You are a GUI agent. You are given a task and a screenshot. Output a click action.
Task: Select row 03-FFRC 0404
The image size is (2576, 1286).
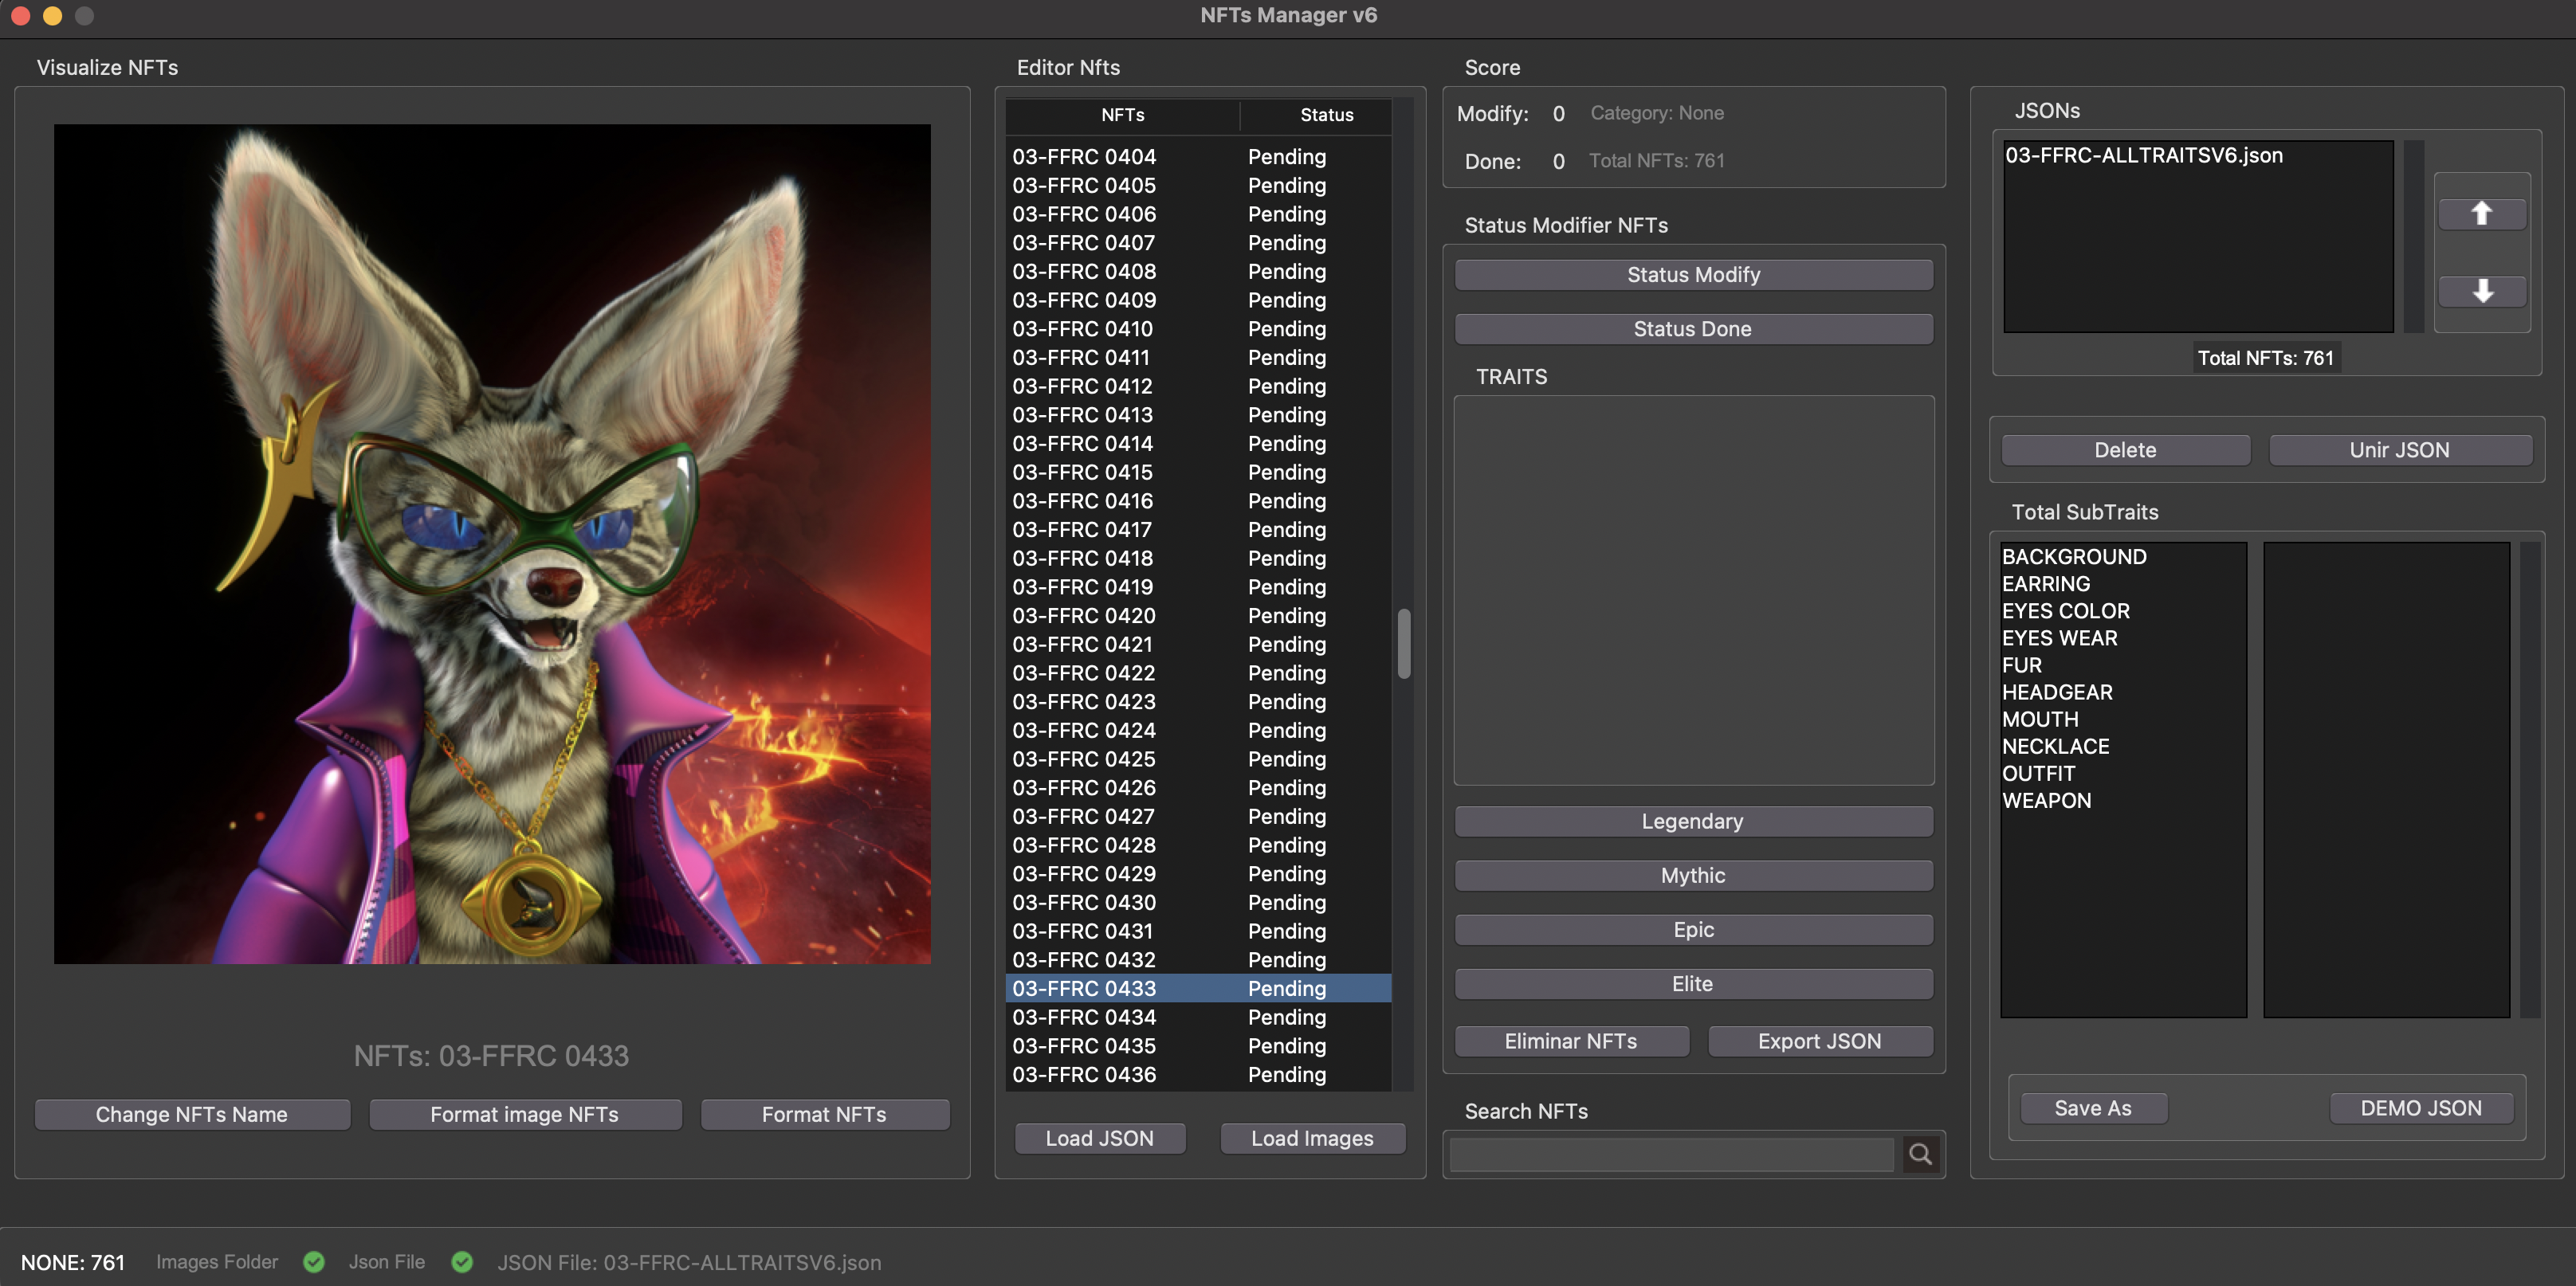pyautogui.click(x=1198, y=157)
